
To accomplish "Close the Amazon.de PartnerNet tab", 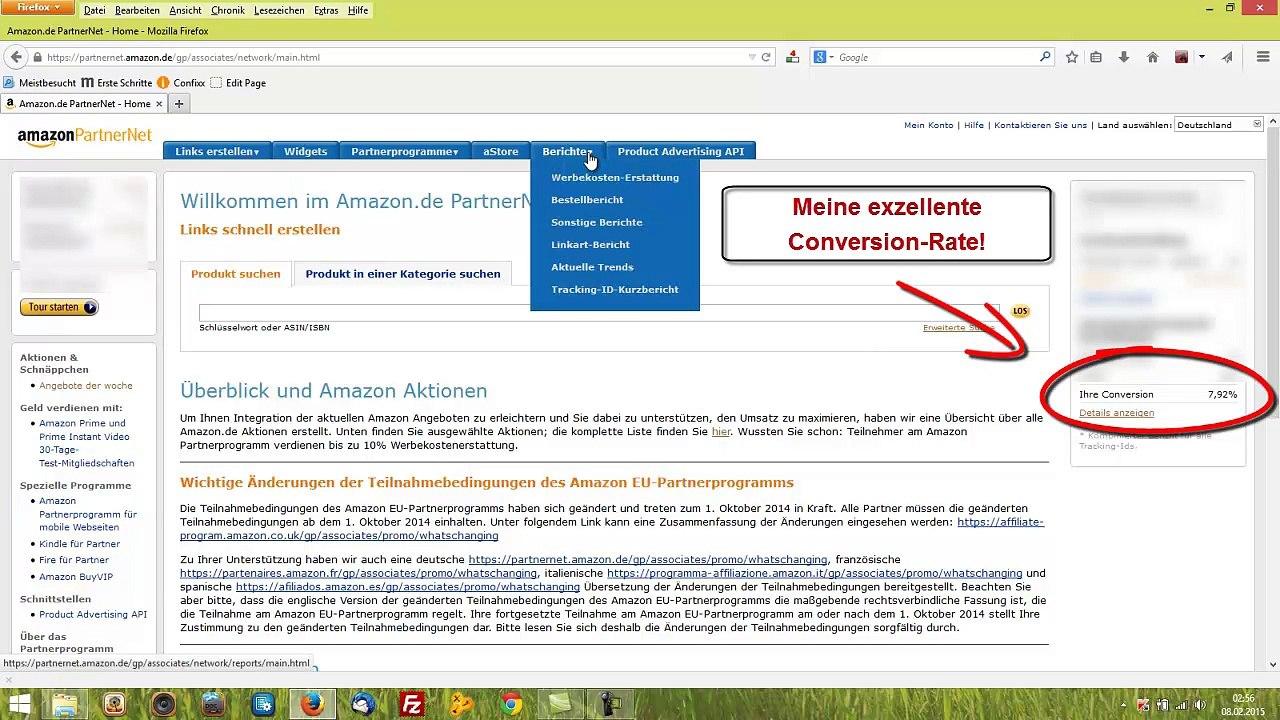I will (159, 103).
